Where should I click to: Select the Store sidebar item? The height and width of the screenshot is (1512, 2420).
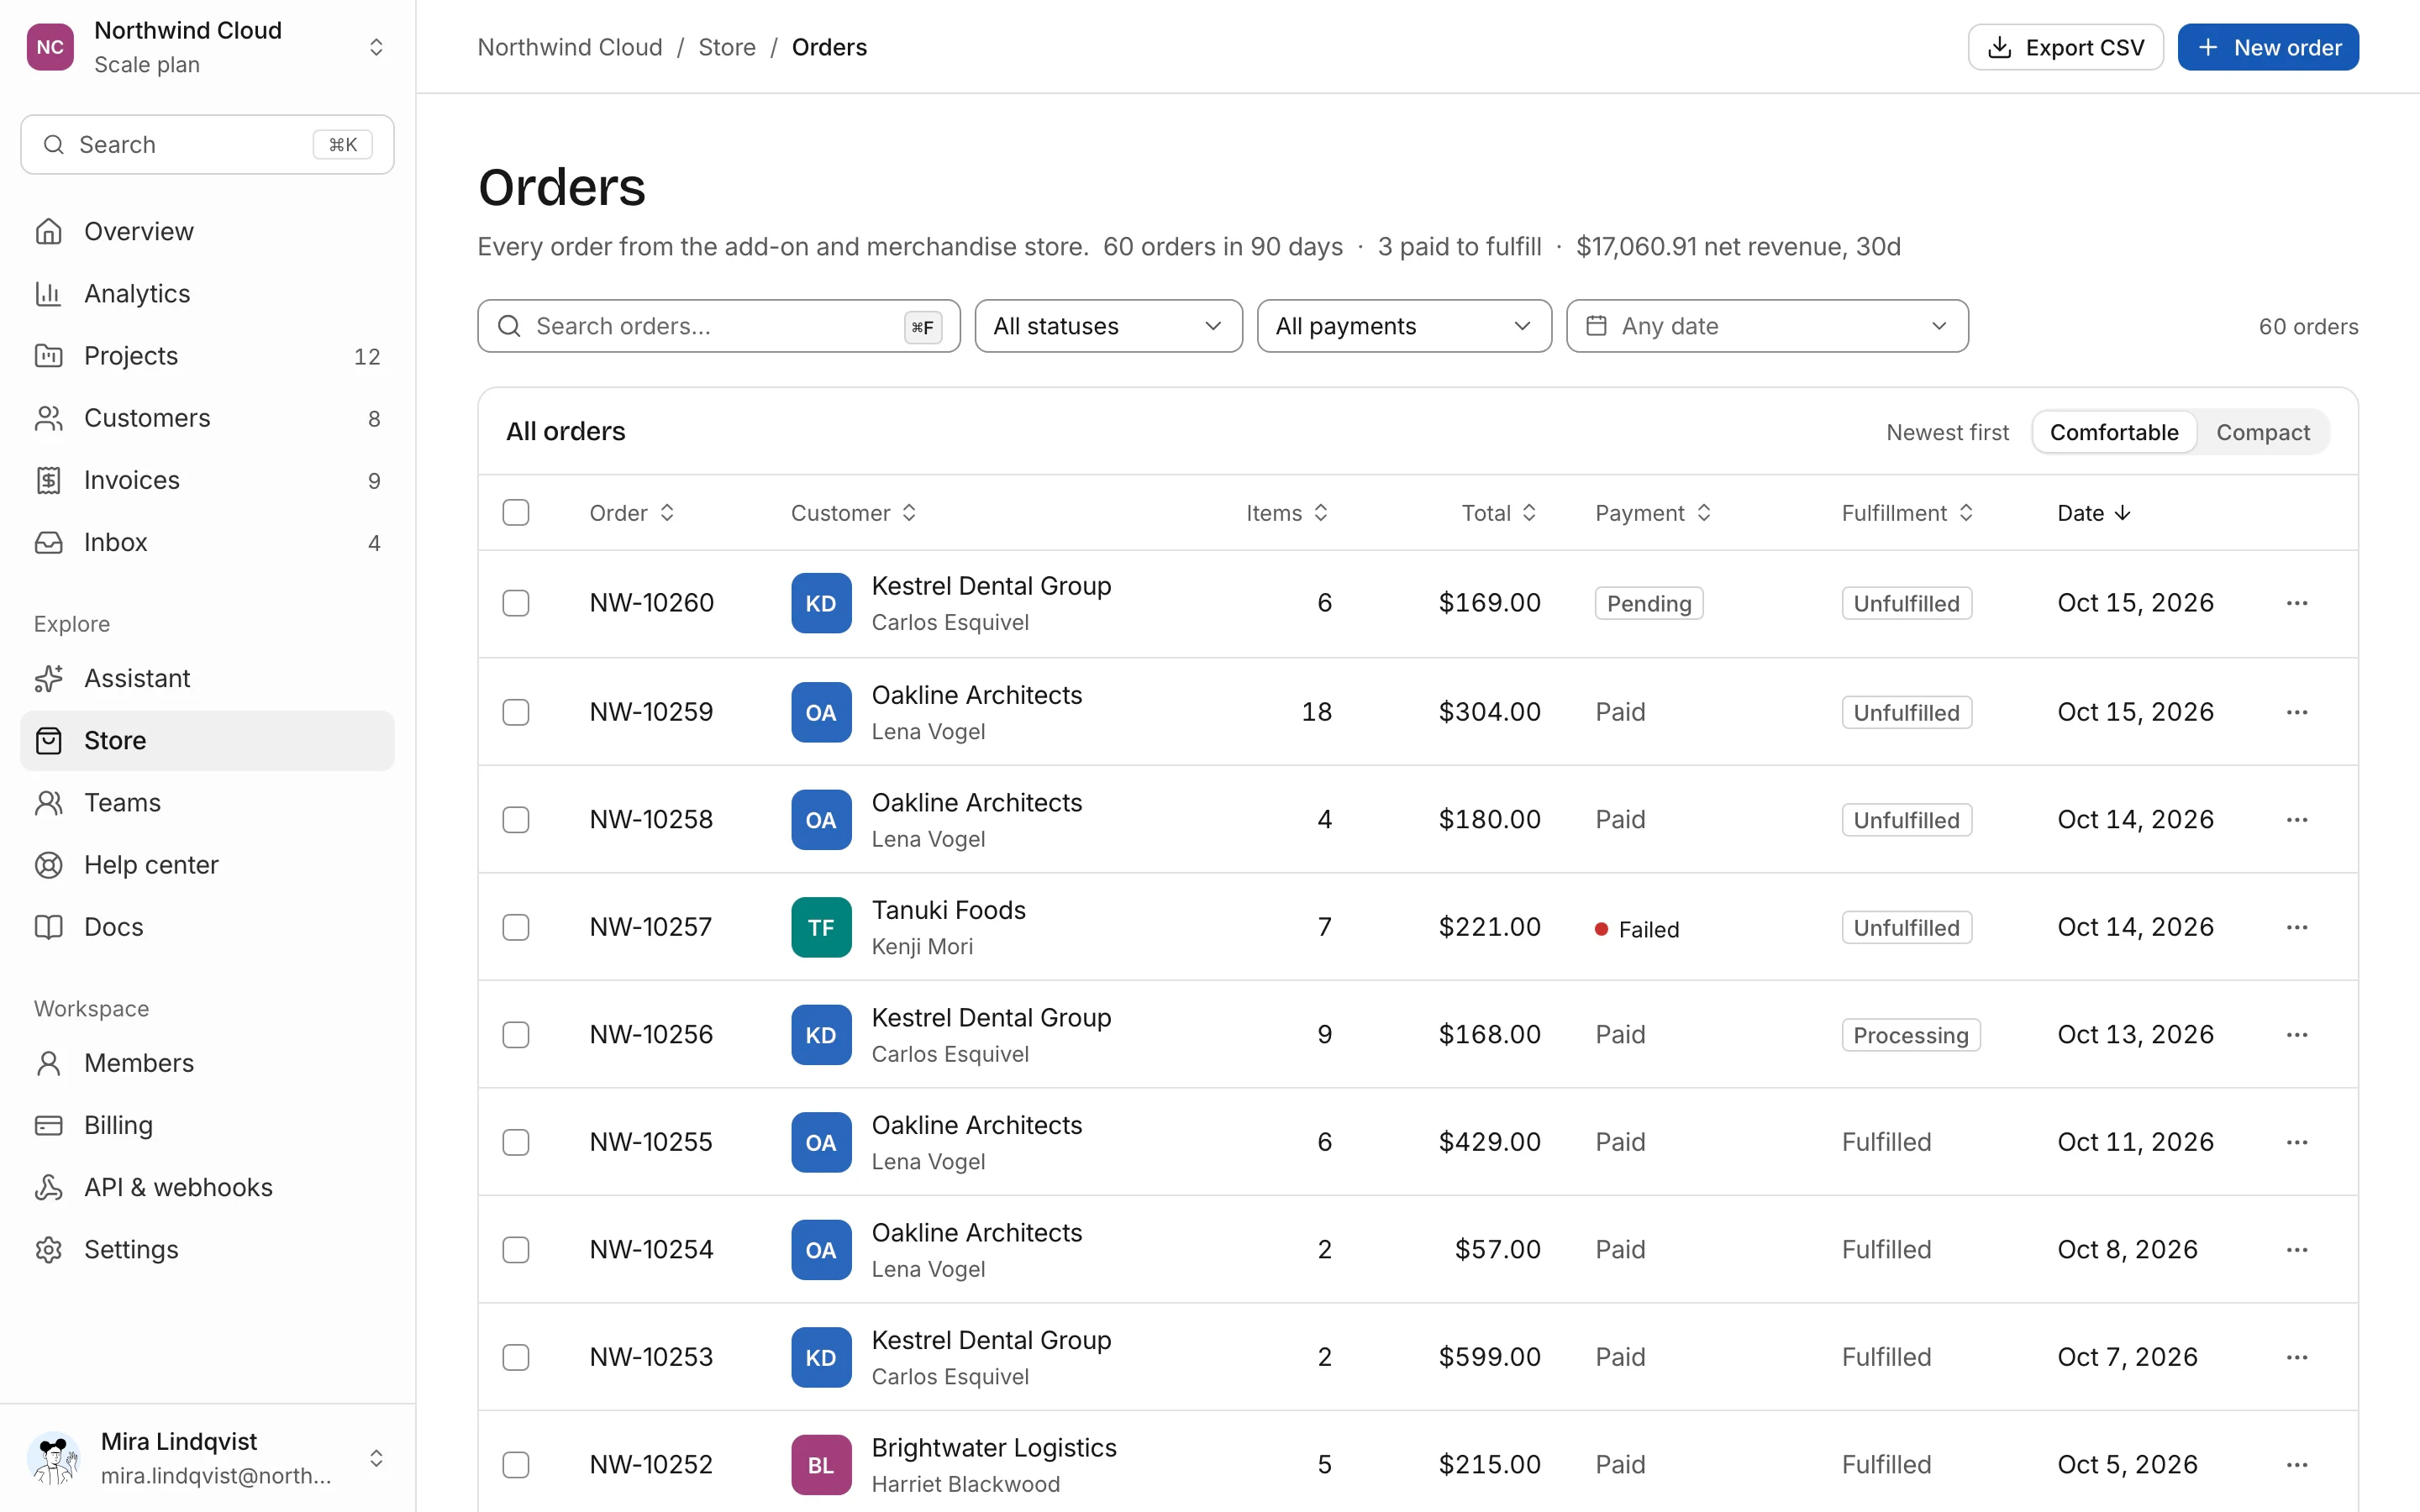207,740
